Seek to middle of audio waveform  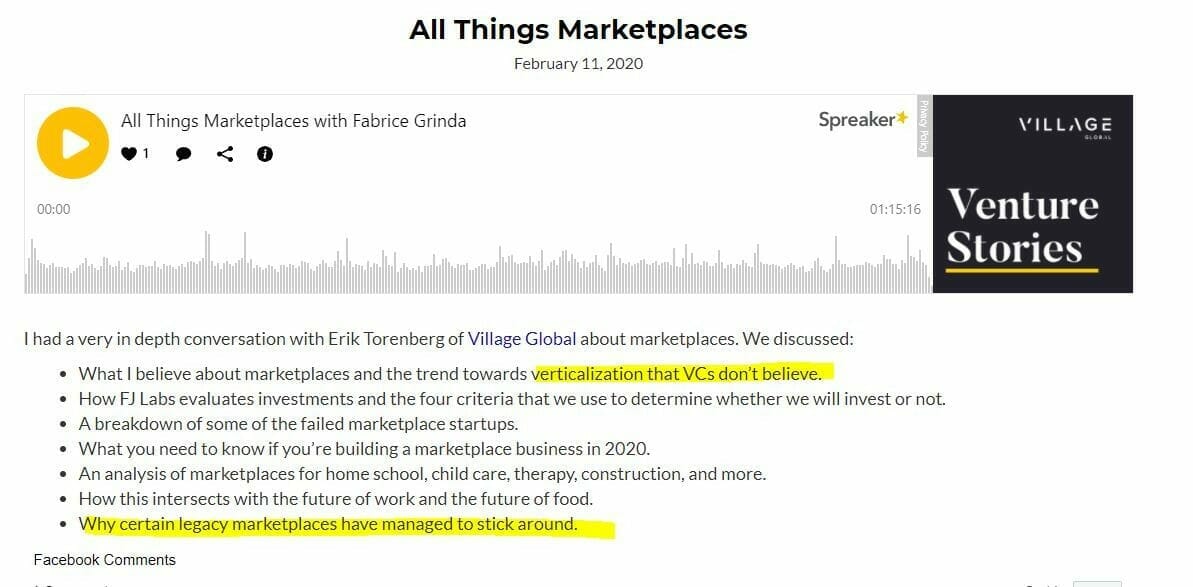click(477, 262)
